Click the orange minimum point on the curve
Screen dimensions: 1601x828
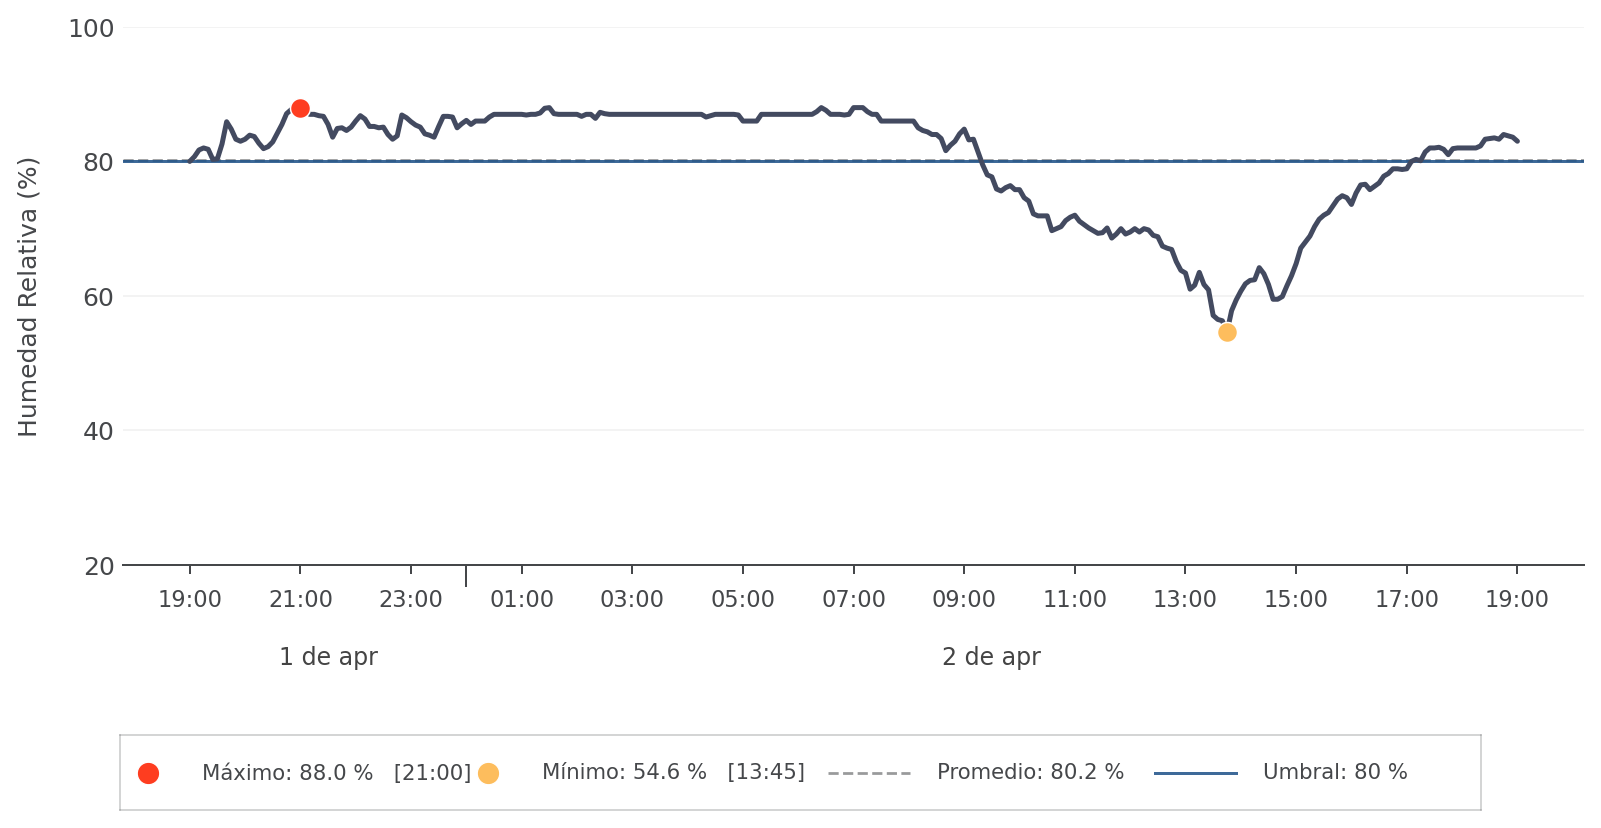[x=1227, y=332]
